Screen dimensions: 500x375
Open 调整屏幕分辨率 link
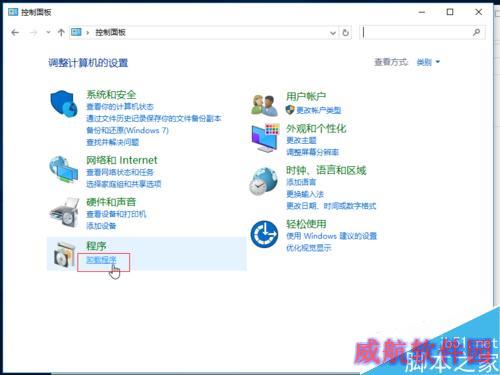tap(312, 152)
